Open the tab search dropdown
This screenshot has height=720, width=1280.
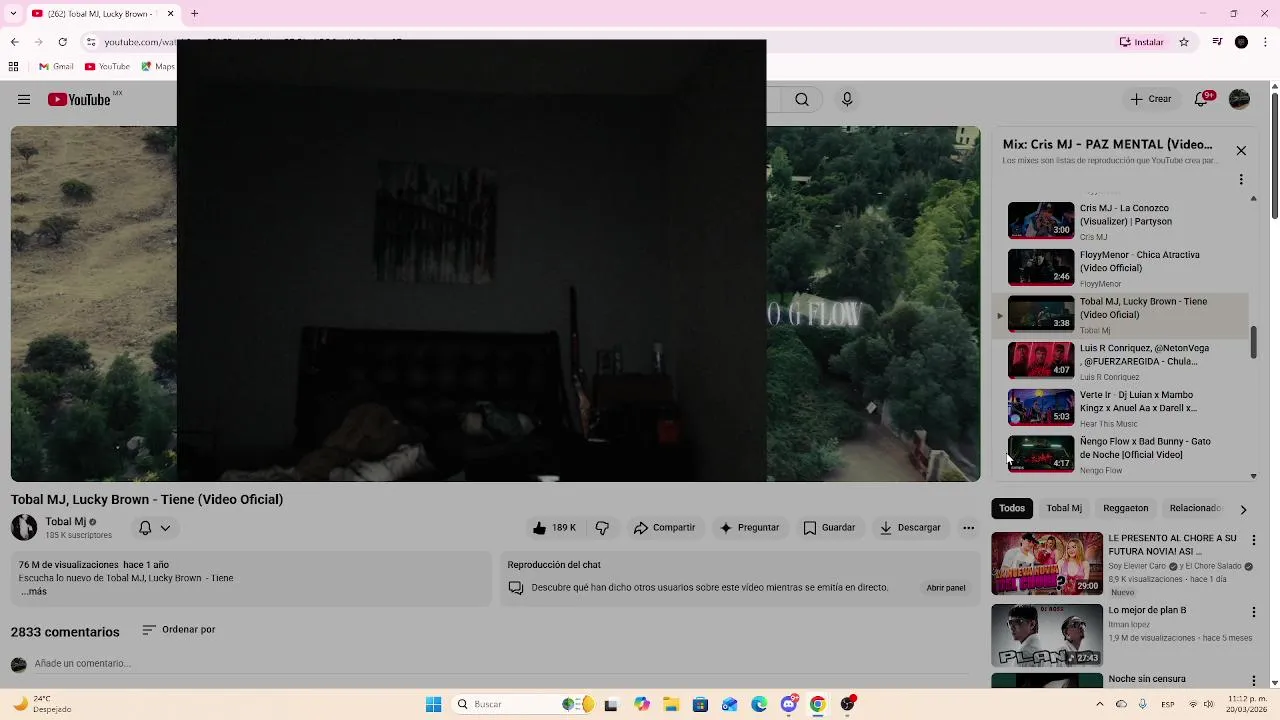click(x=13, y=14)
